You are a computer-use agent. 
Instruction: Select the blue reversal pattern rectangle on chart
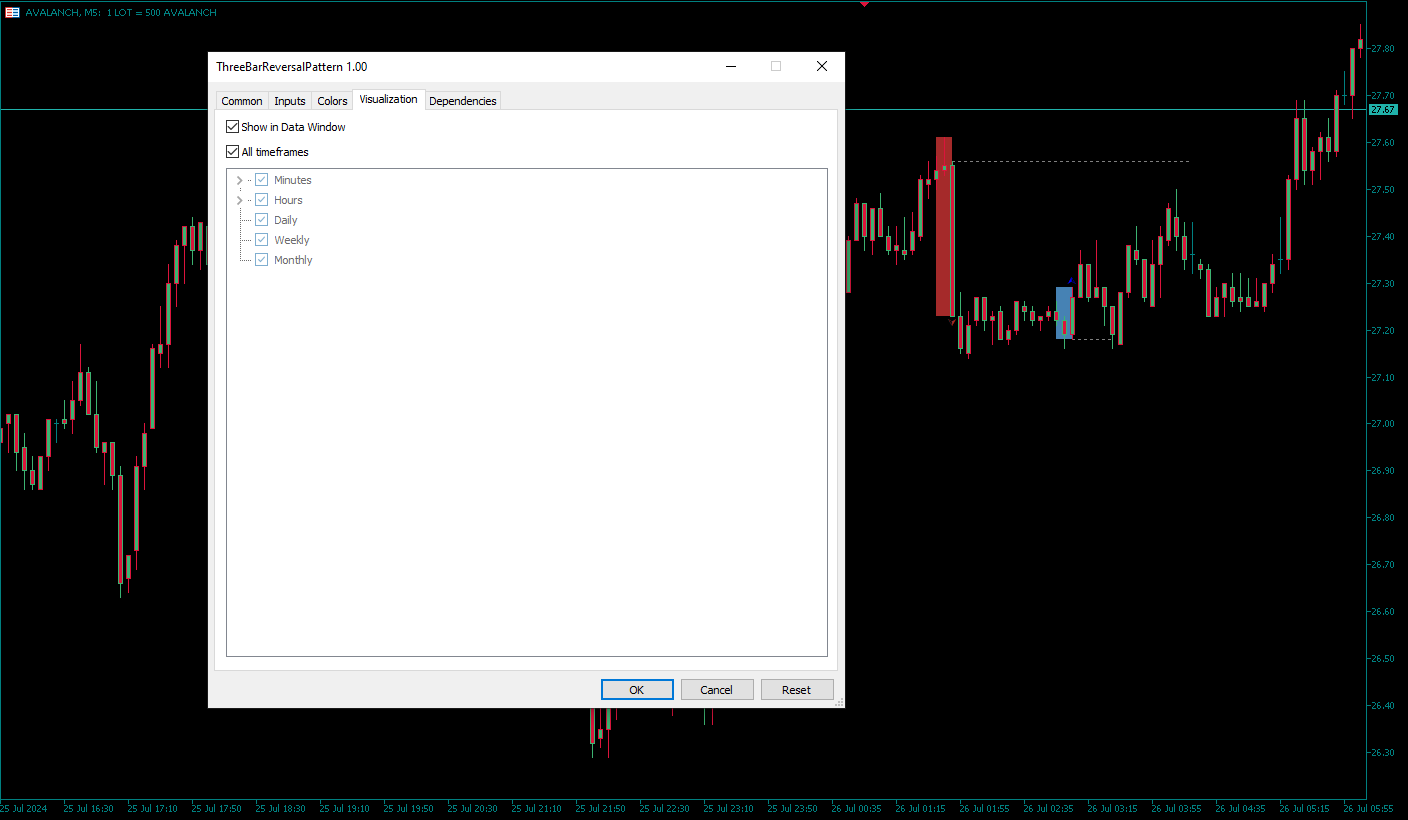pyautogui.click(x=1064, y=313)
